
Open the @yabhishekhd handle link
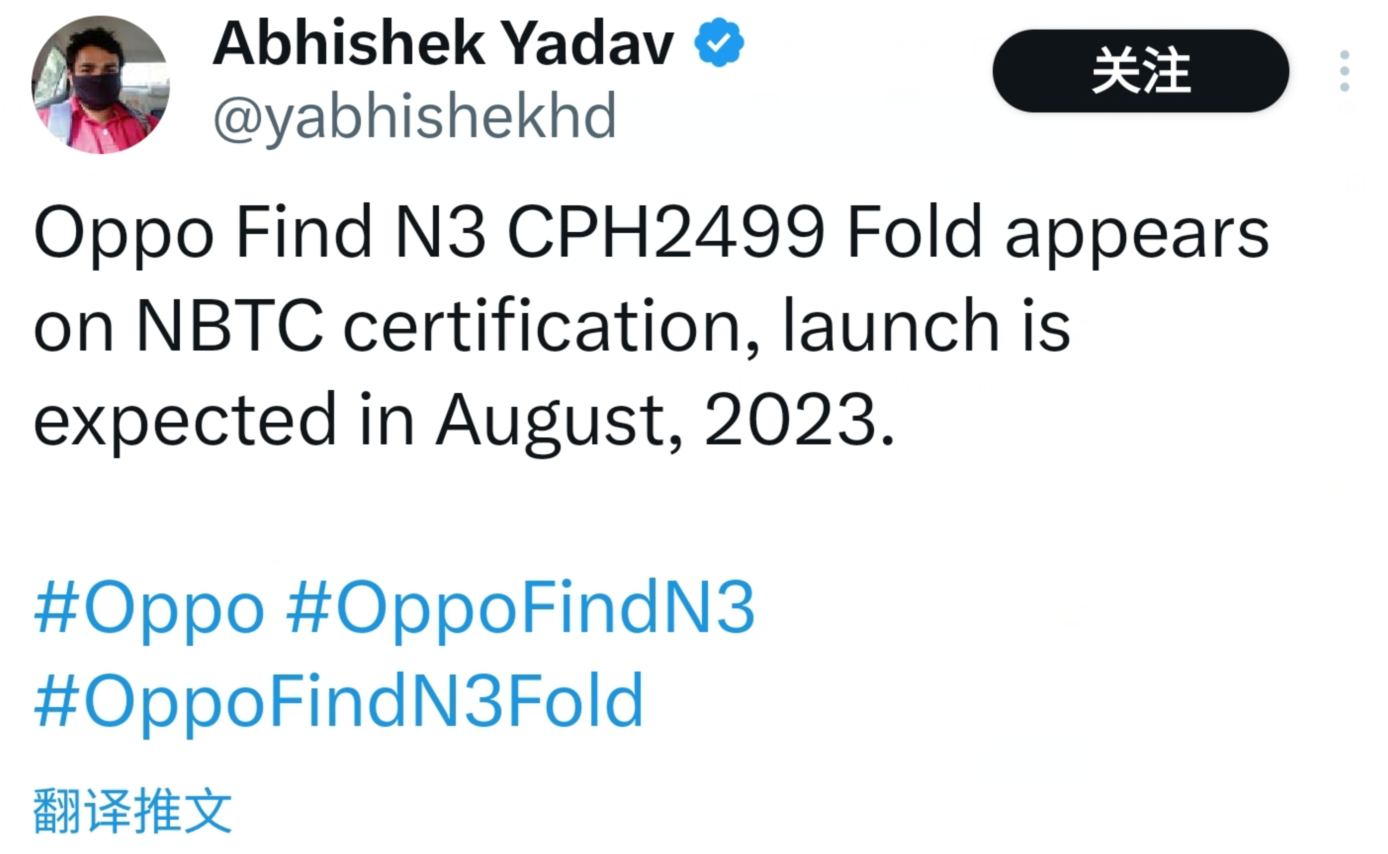(413, 118)
